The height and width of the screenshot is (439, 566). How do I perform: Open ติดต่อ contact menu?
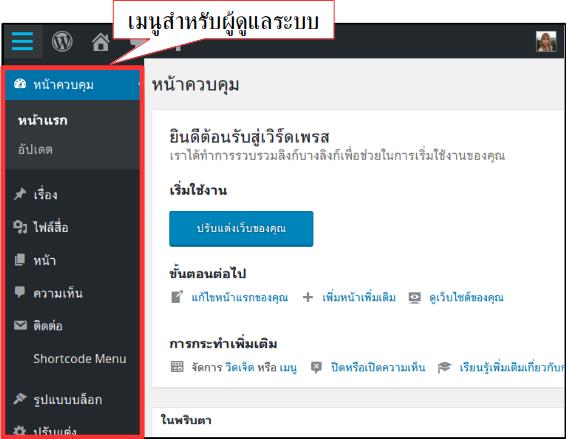click(x=73, y=326)
